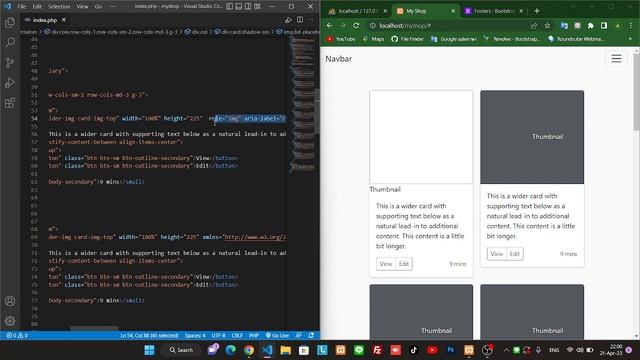Select the index.php editor tab
Image resolution: width=640 pixels, height=360 pixels.
[x=45, y=20]
